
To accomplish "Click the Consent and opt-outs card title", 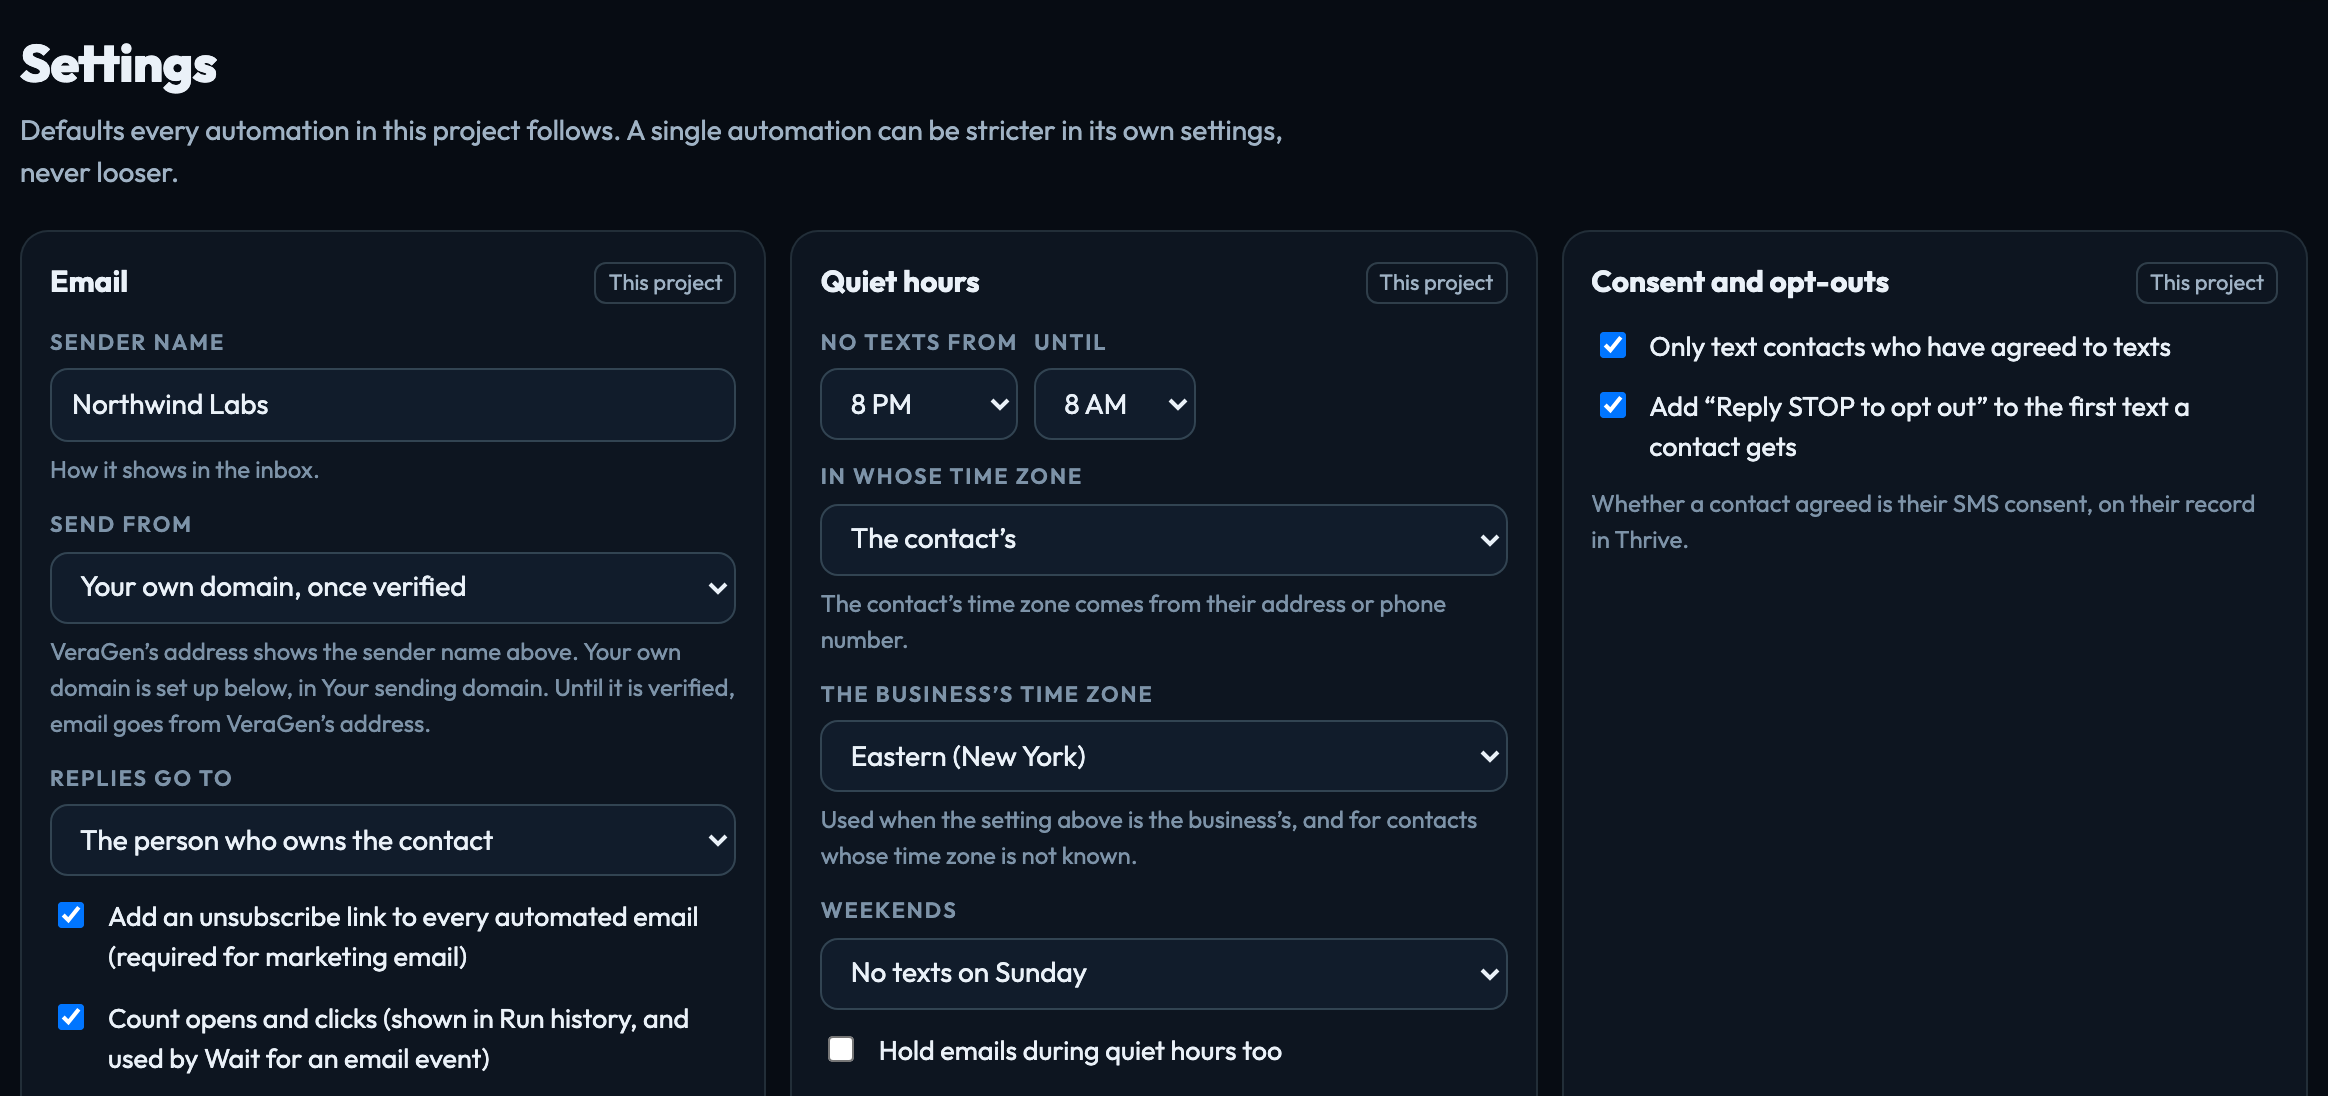I will (x=1740, y=282).
